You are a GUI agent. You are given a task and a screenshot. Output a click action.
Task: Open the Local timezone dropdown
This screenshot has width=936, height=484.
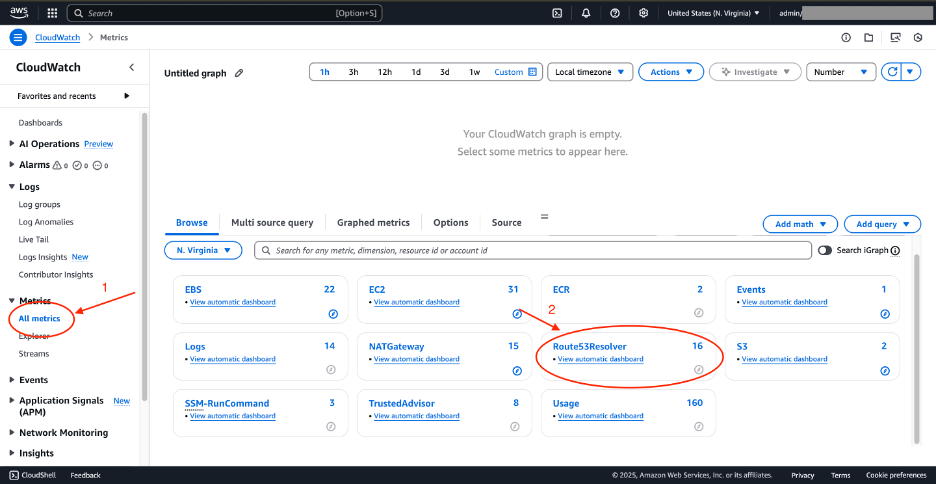pos(590,72)
